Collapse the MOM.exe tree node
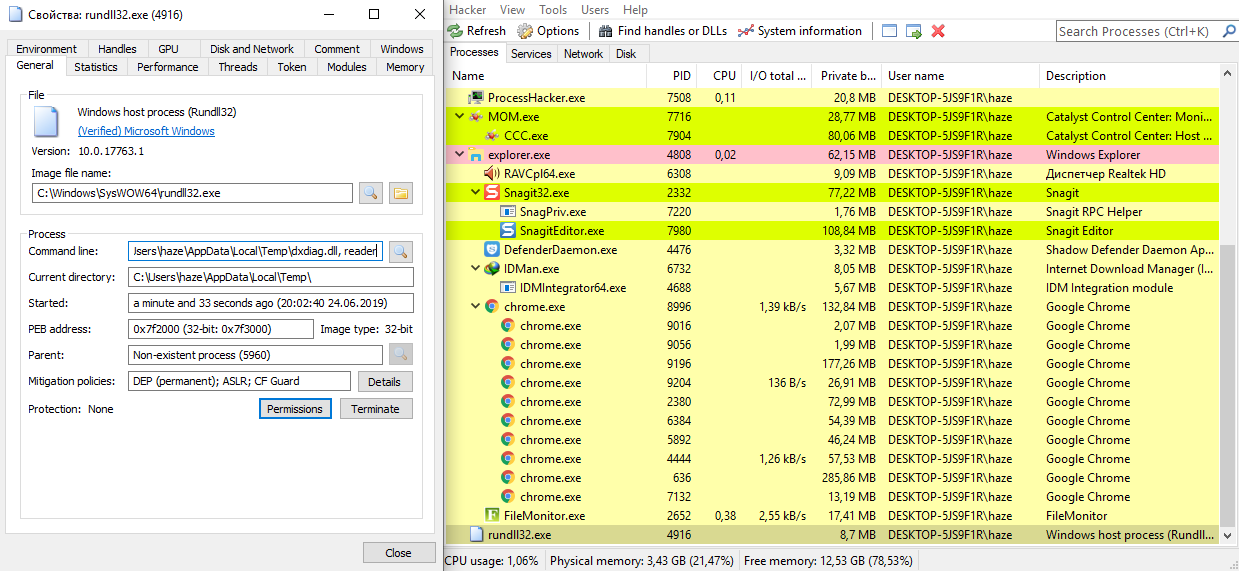Screen dimensions: 1239x571 460,117
